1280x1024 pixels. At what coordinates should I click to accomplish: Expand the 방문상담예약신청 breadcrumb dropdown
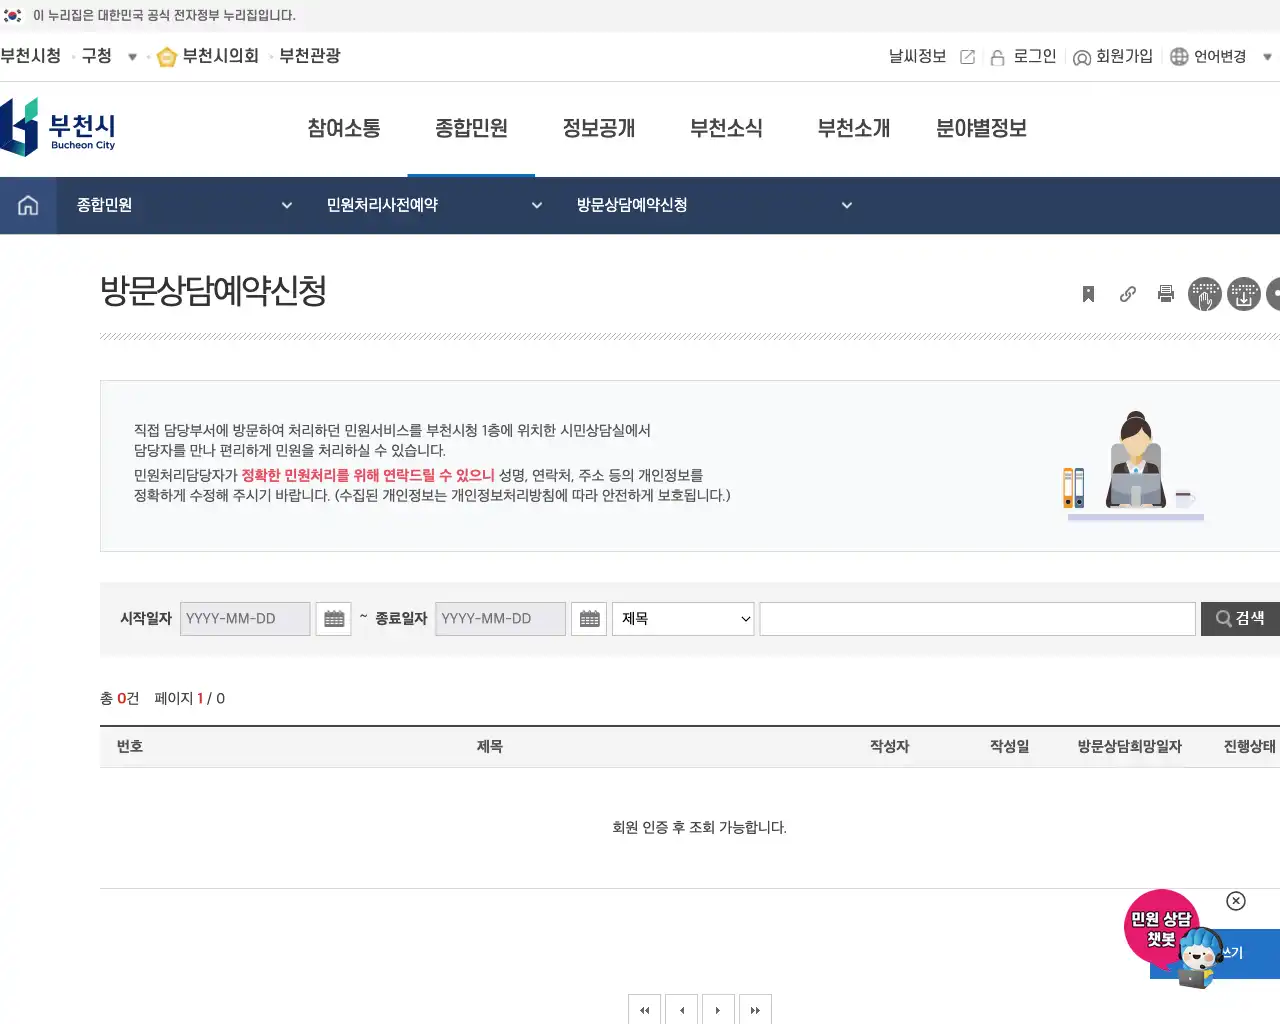846,205
